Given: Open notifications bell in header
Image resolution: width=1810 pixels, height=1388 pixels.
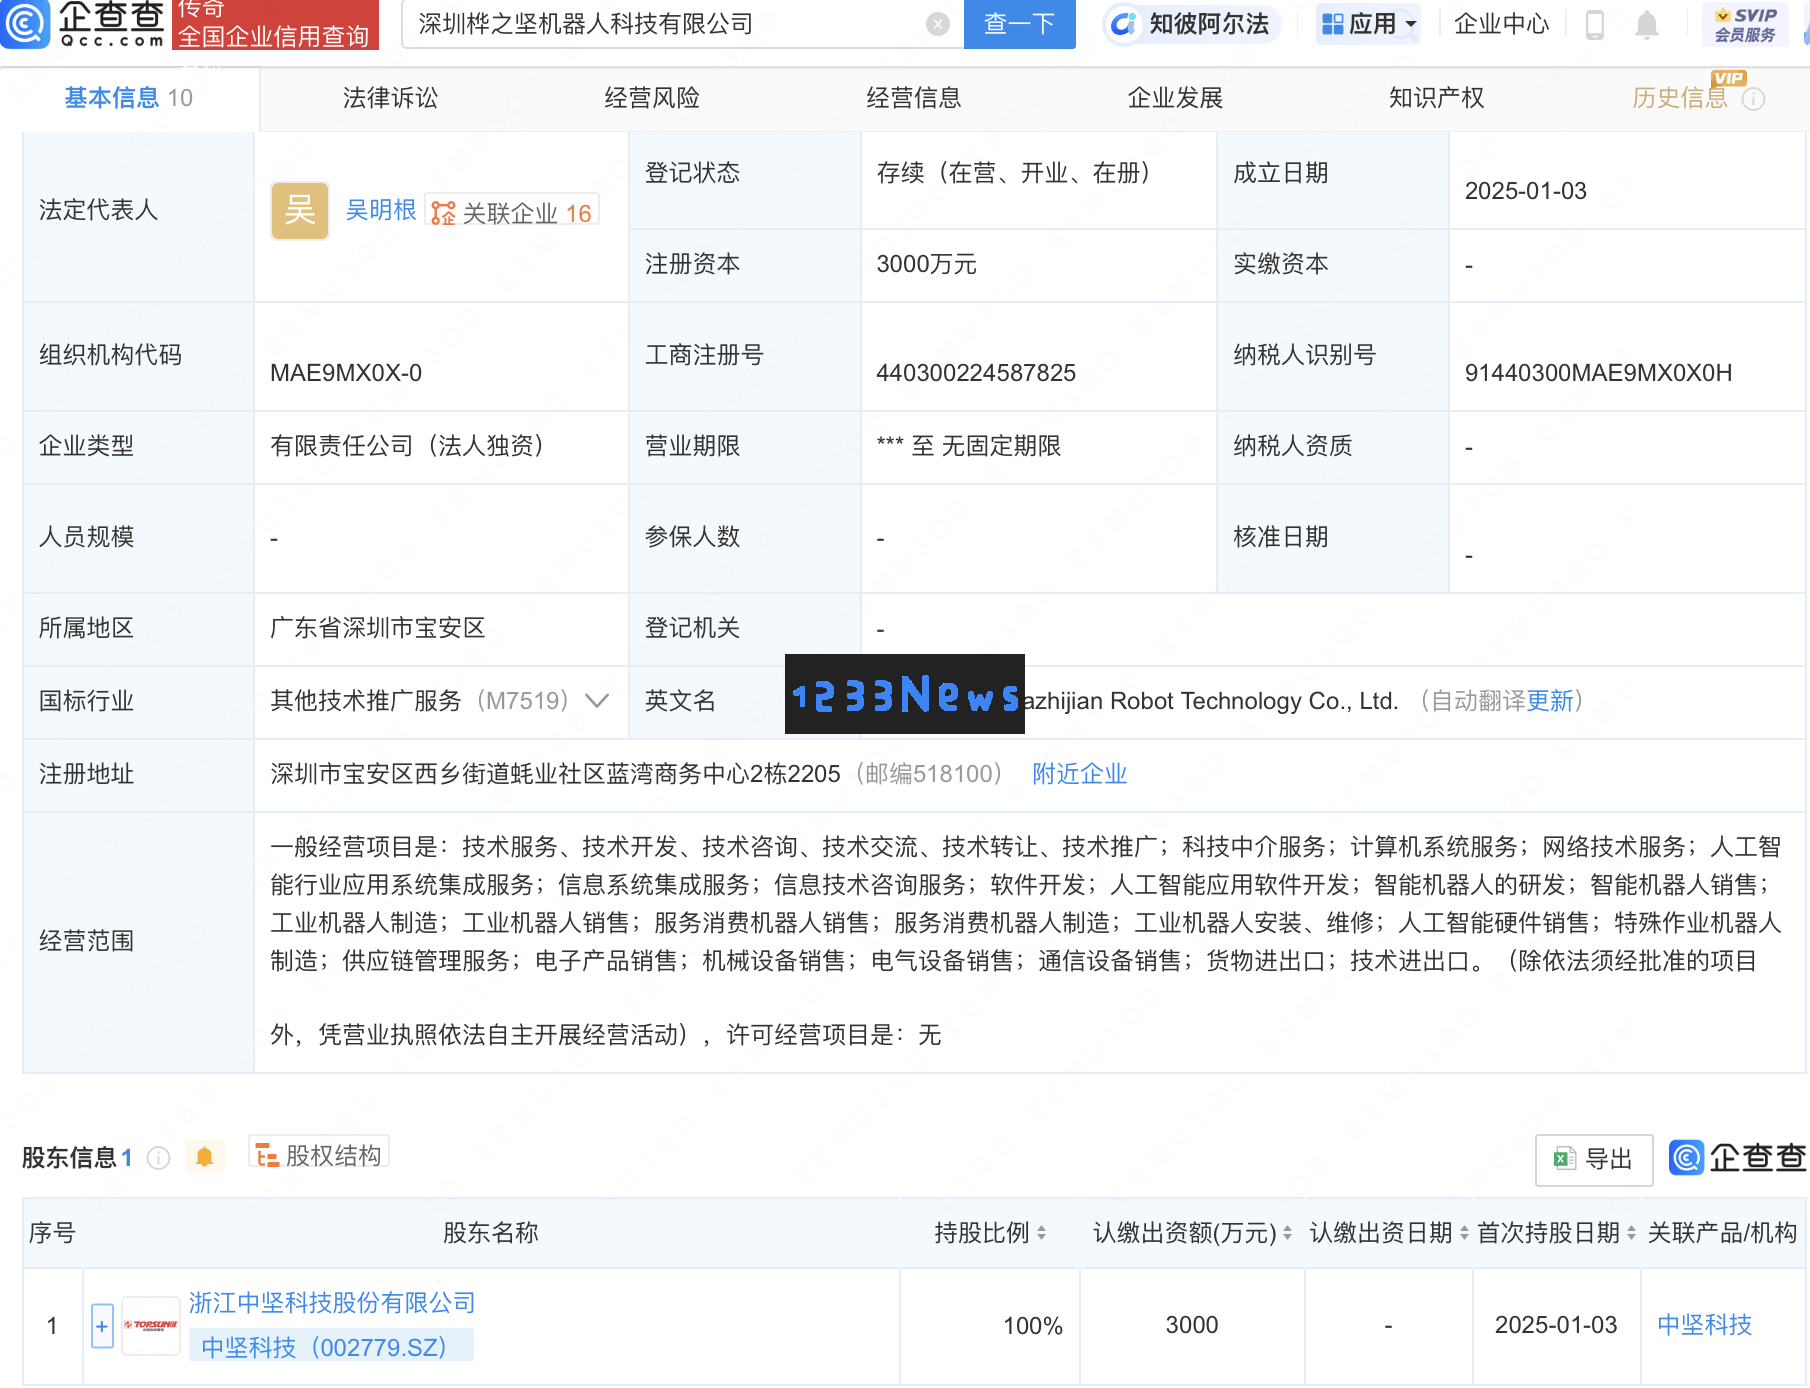Looking at the screenshot, I should [1646, 24].
